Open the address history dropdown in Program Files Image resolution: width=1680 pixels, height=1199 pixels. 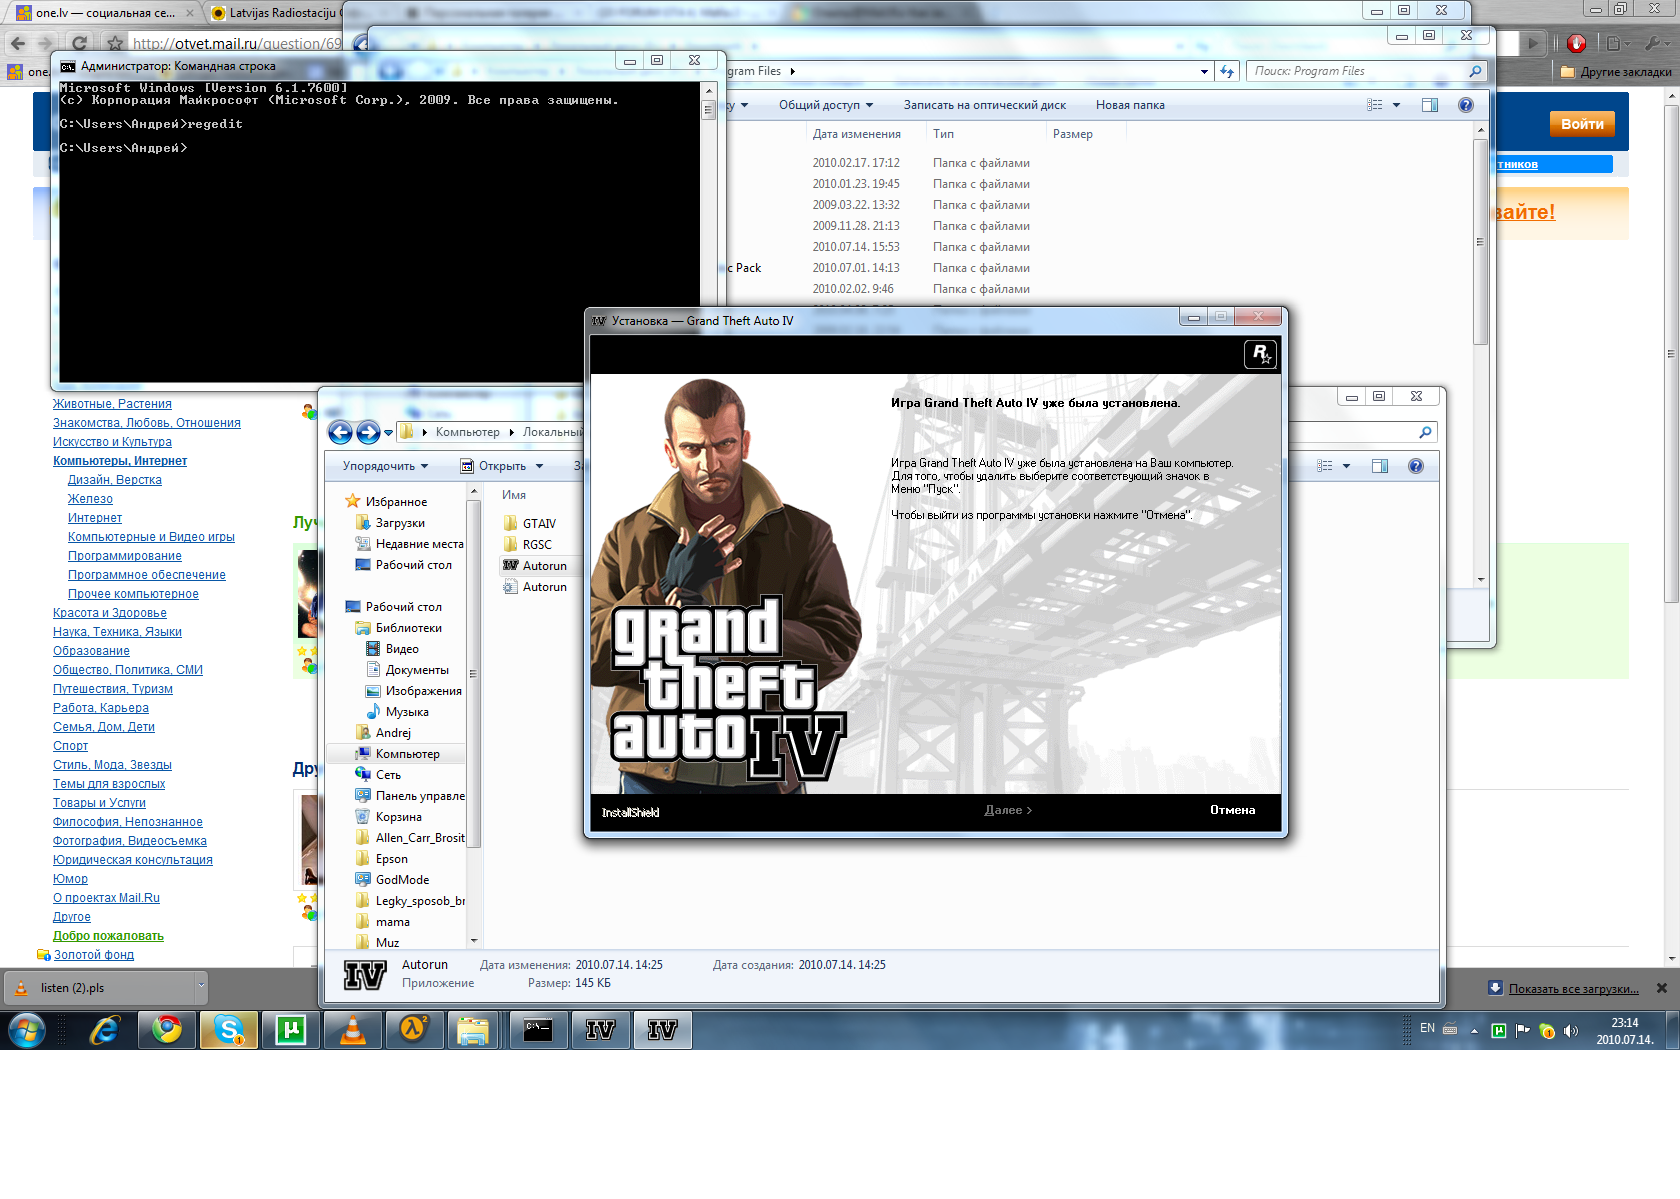click(x=1204, y=71)
